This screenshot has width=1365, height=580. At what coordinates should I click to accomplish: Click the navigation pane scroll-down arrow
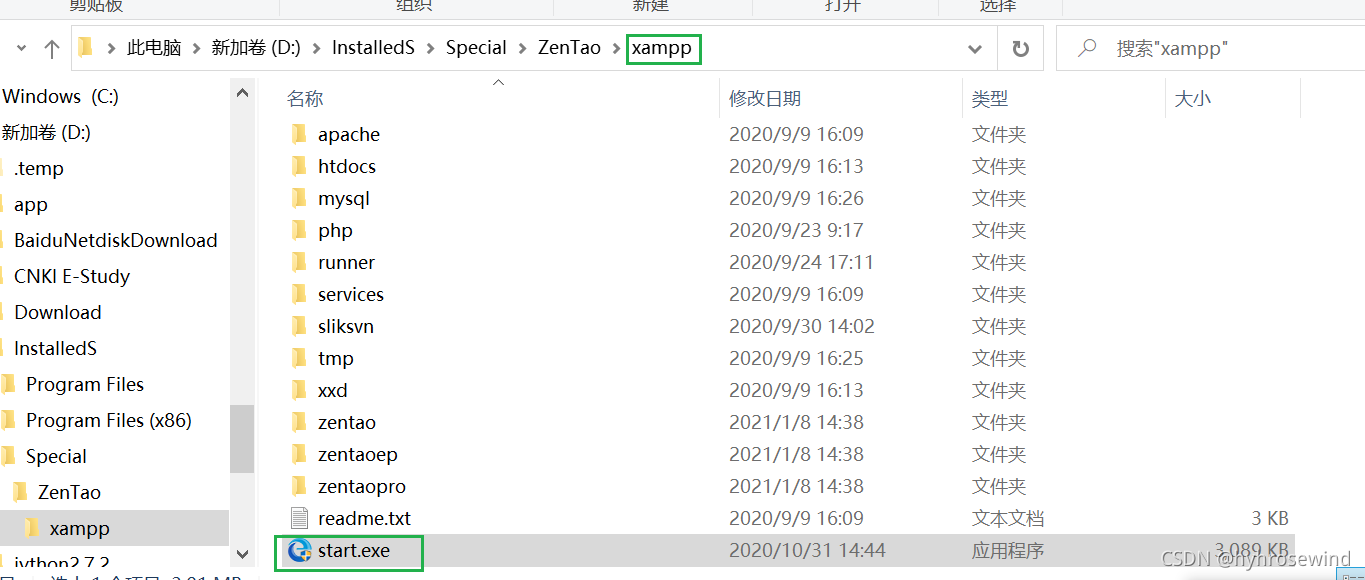point(242,553)
